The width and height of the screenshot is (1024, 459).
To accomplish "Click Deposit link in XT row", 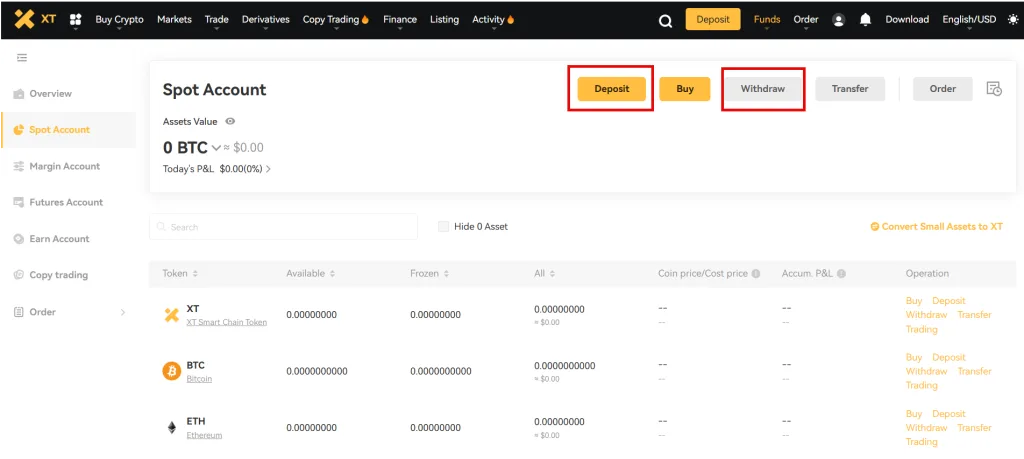I will pyautogui.click(x=948, y=301).
